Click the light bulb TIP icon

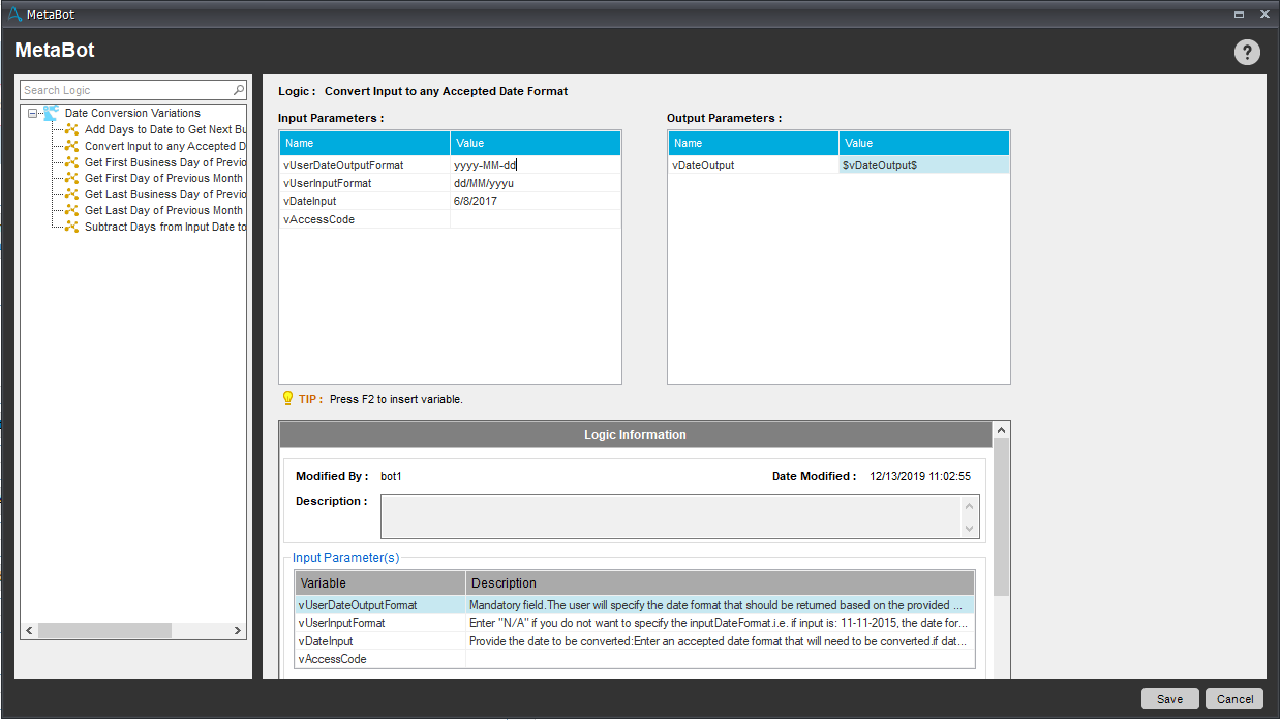pos(288,398)
